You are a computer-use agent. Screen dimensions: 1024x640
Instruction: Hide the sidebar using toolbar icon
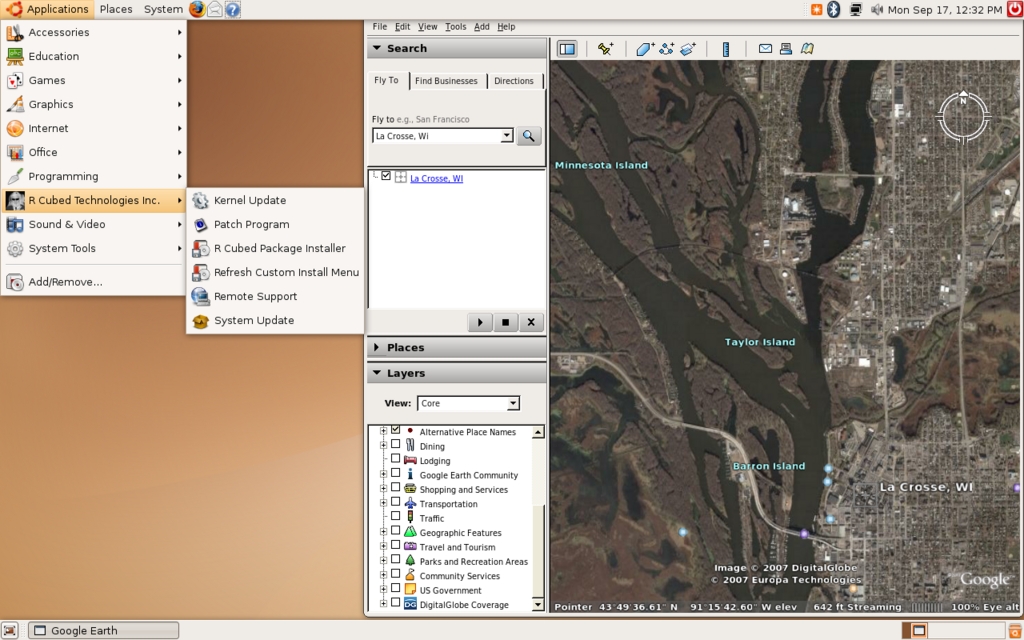(x=567, y=48)
